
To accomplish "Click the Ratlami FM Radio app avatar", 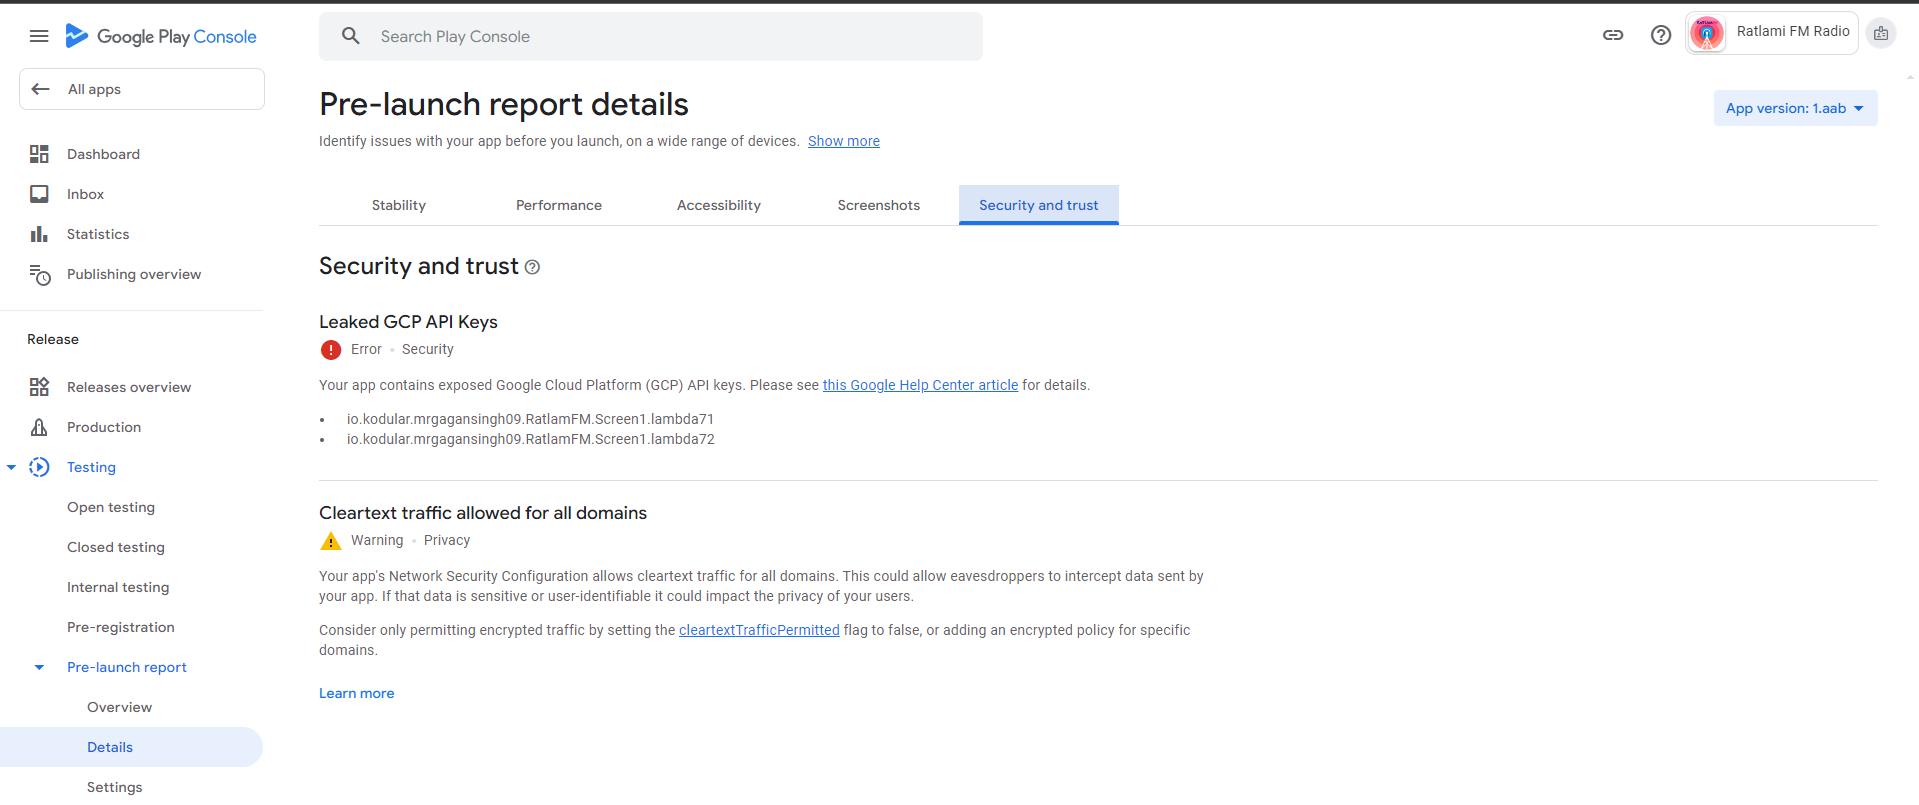I will pos(1706,34).
